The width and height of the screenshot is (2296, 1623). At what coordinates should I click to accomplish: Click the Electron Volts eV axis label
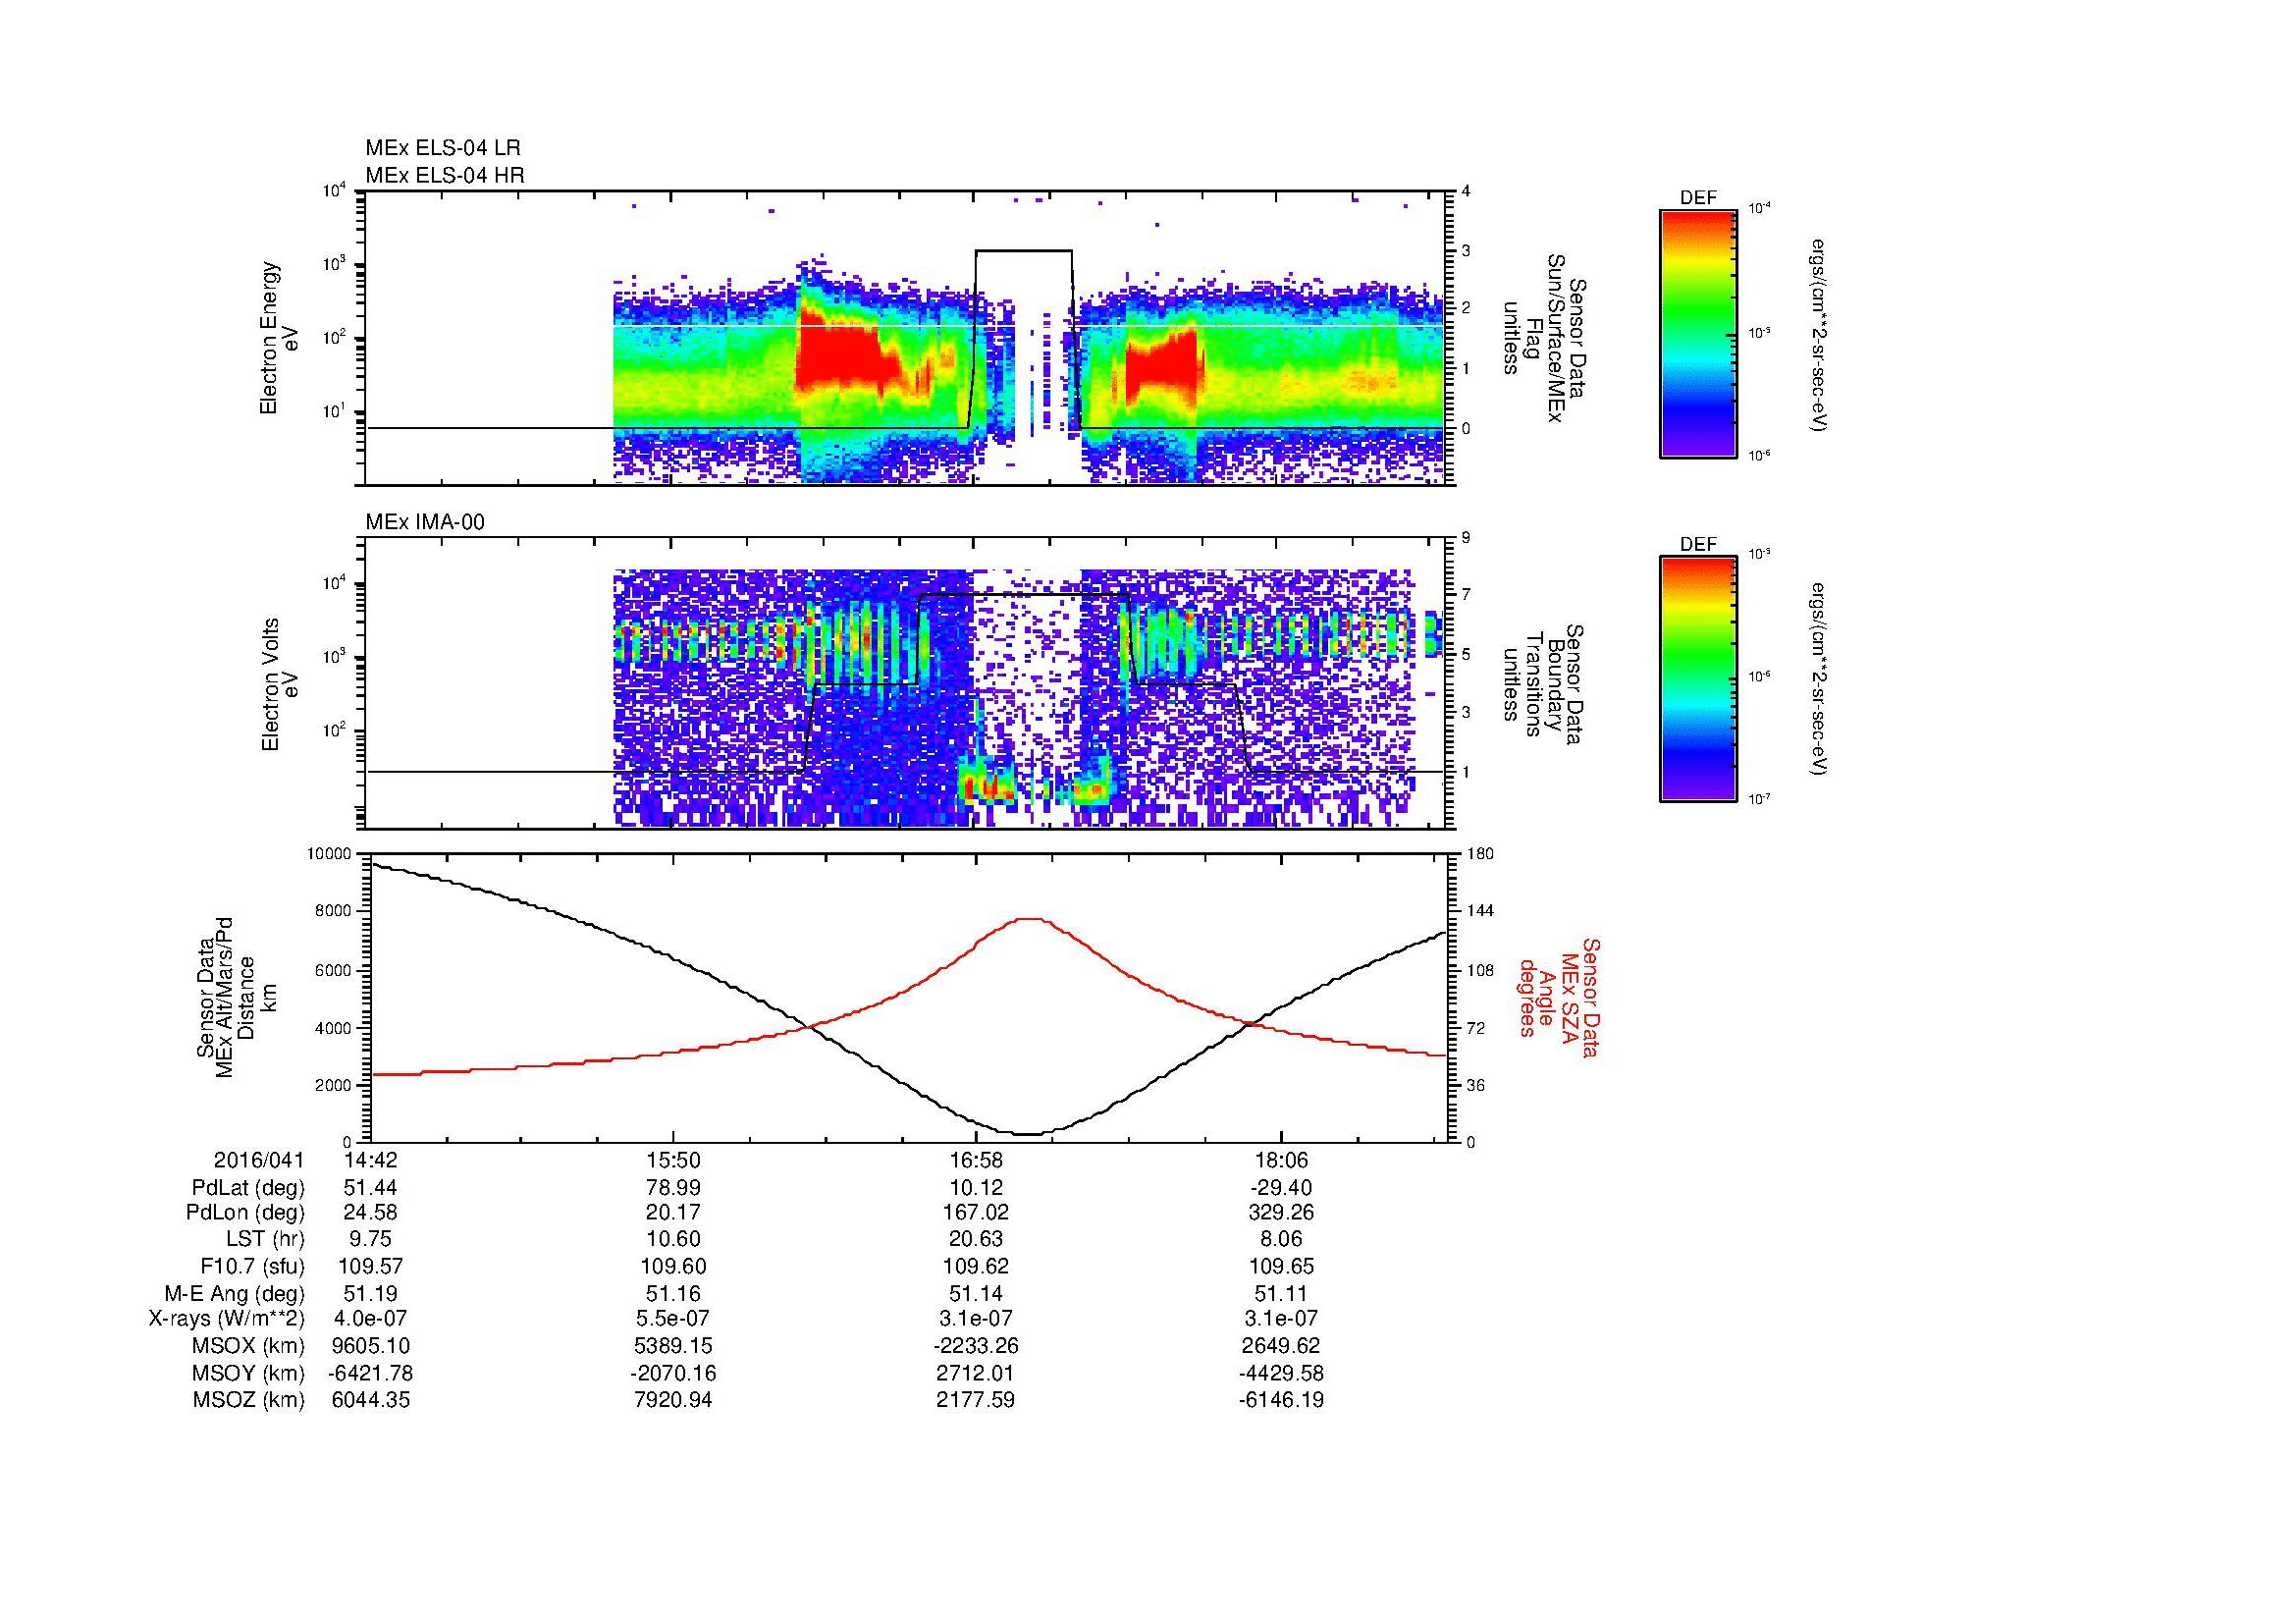279,684
